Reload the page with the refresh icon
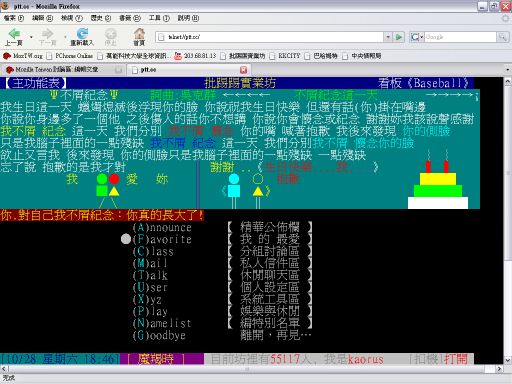 click(82, 33)
